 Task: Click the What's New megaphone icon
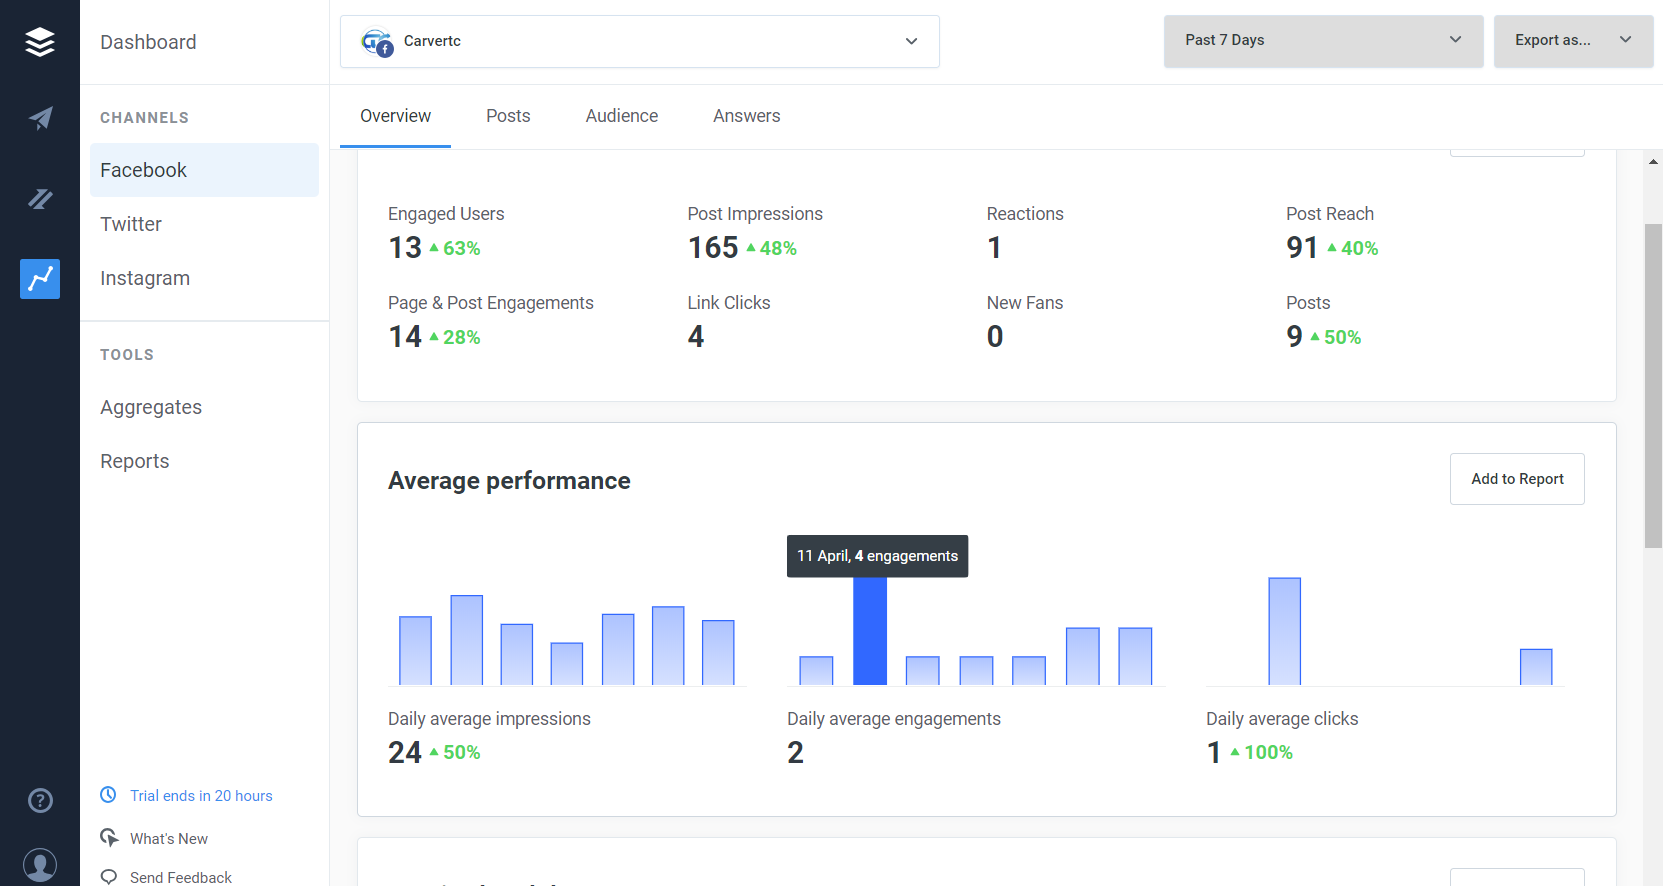pyautogui.click(x=109, y=837)
